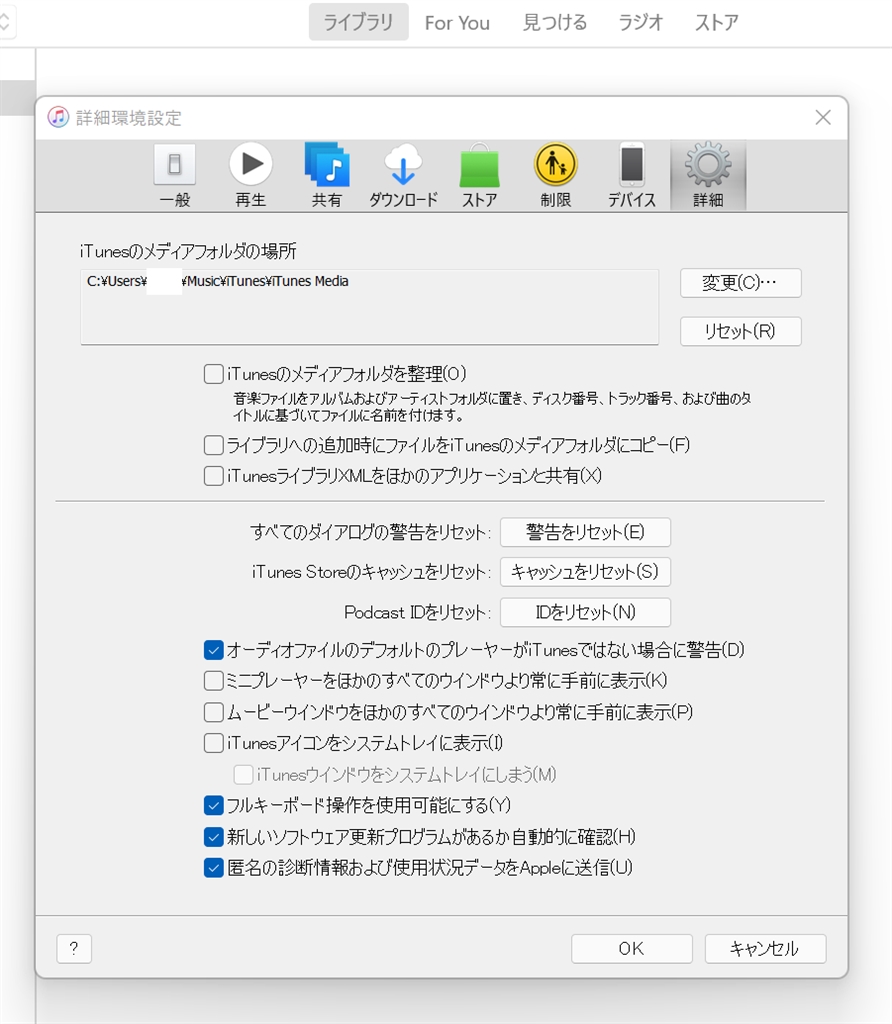The height and width of the screenshot is (1024, 892).
Task: Open help with the ? button
Action: (74, 948)
